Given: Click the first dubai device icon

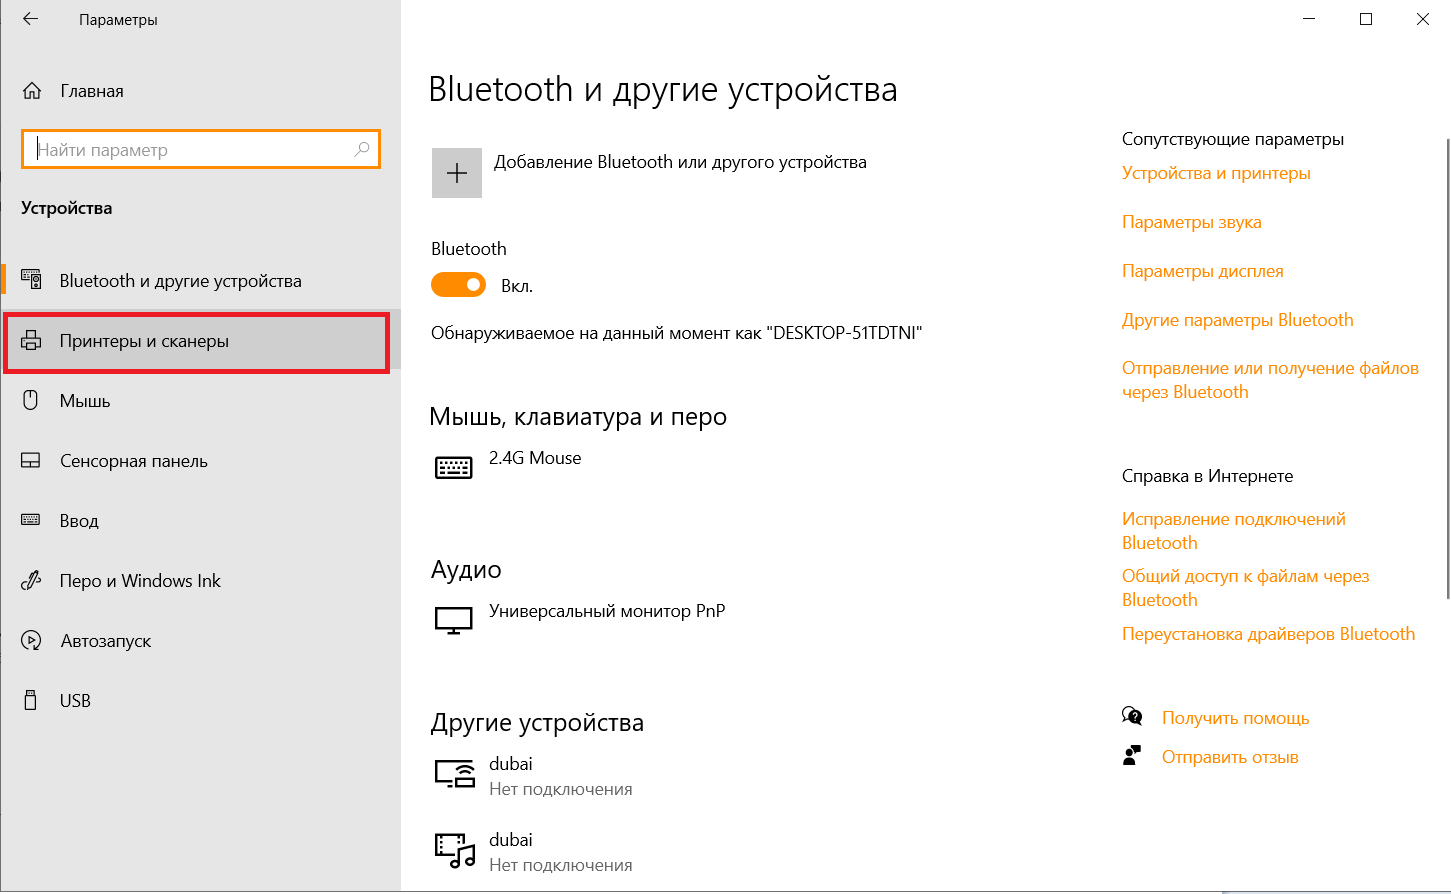Looking at the screenshot, I should tap(454, 773).
